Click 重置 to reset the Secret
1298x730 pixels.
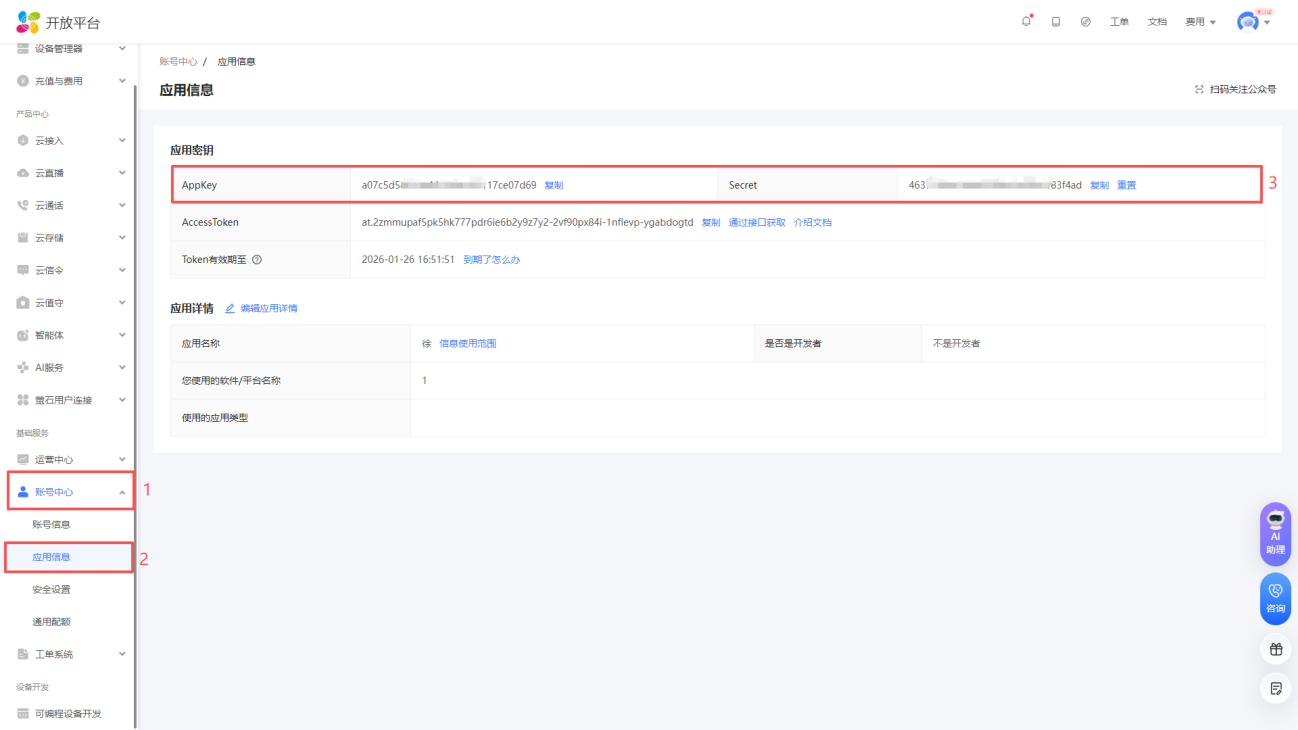pos(1126,185)
